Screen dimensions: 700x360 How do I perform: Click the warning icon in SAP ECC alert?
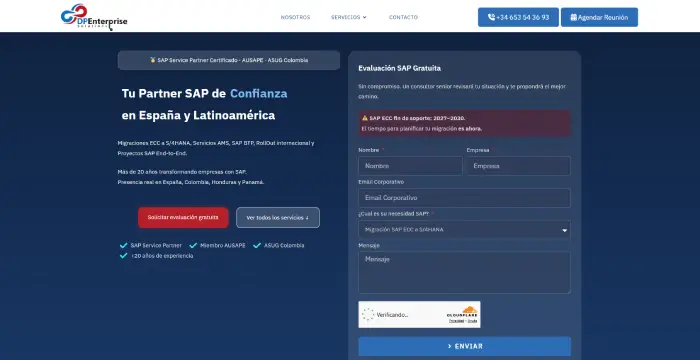click(365, 118)
